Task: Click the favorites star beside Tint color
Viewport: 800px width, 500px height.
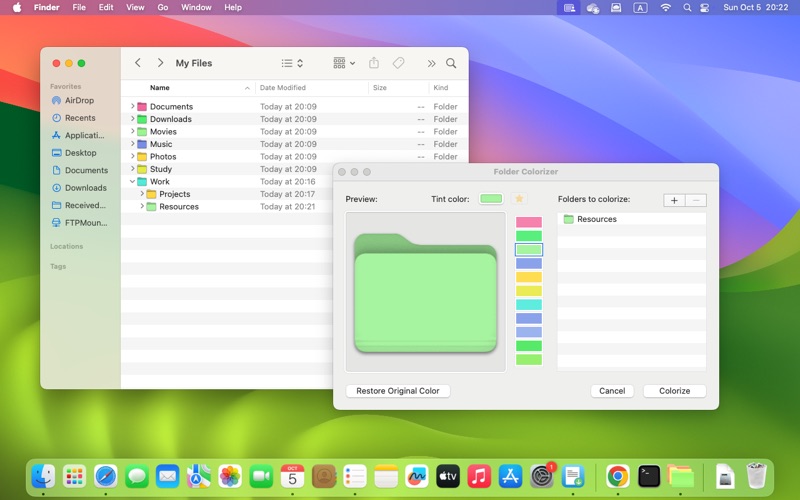Action: [x=519, y=199]
